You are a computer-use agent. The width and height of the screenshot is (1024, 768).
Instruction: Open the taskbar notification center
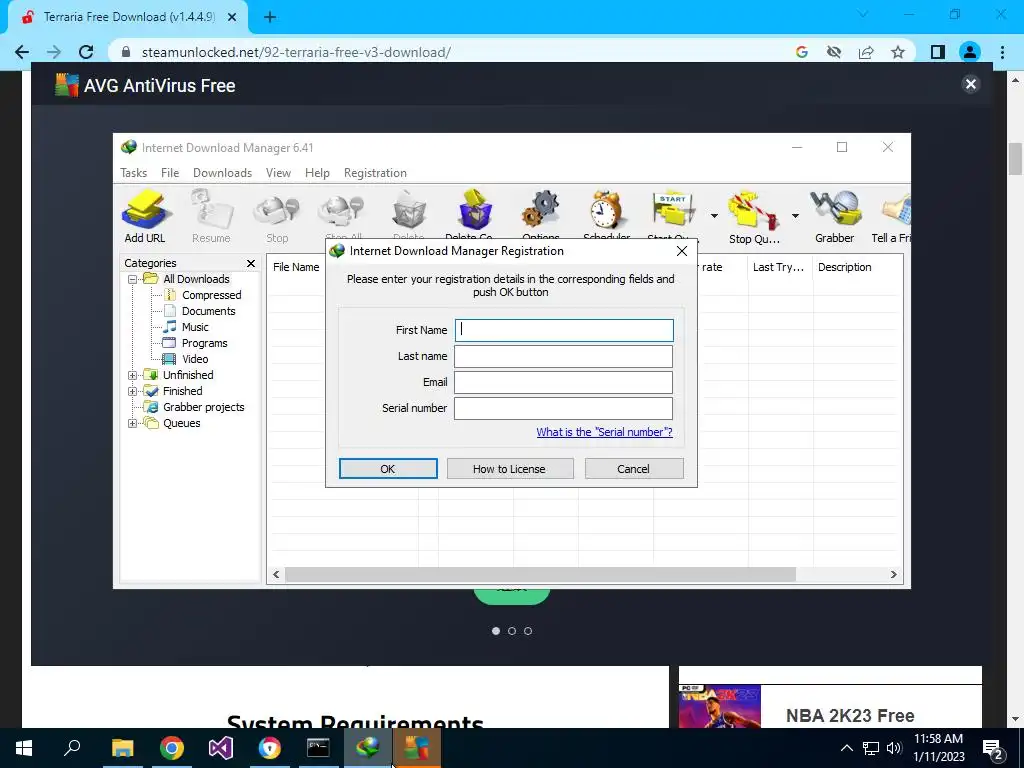993,748
